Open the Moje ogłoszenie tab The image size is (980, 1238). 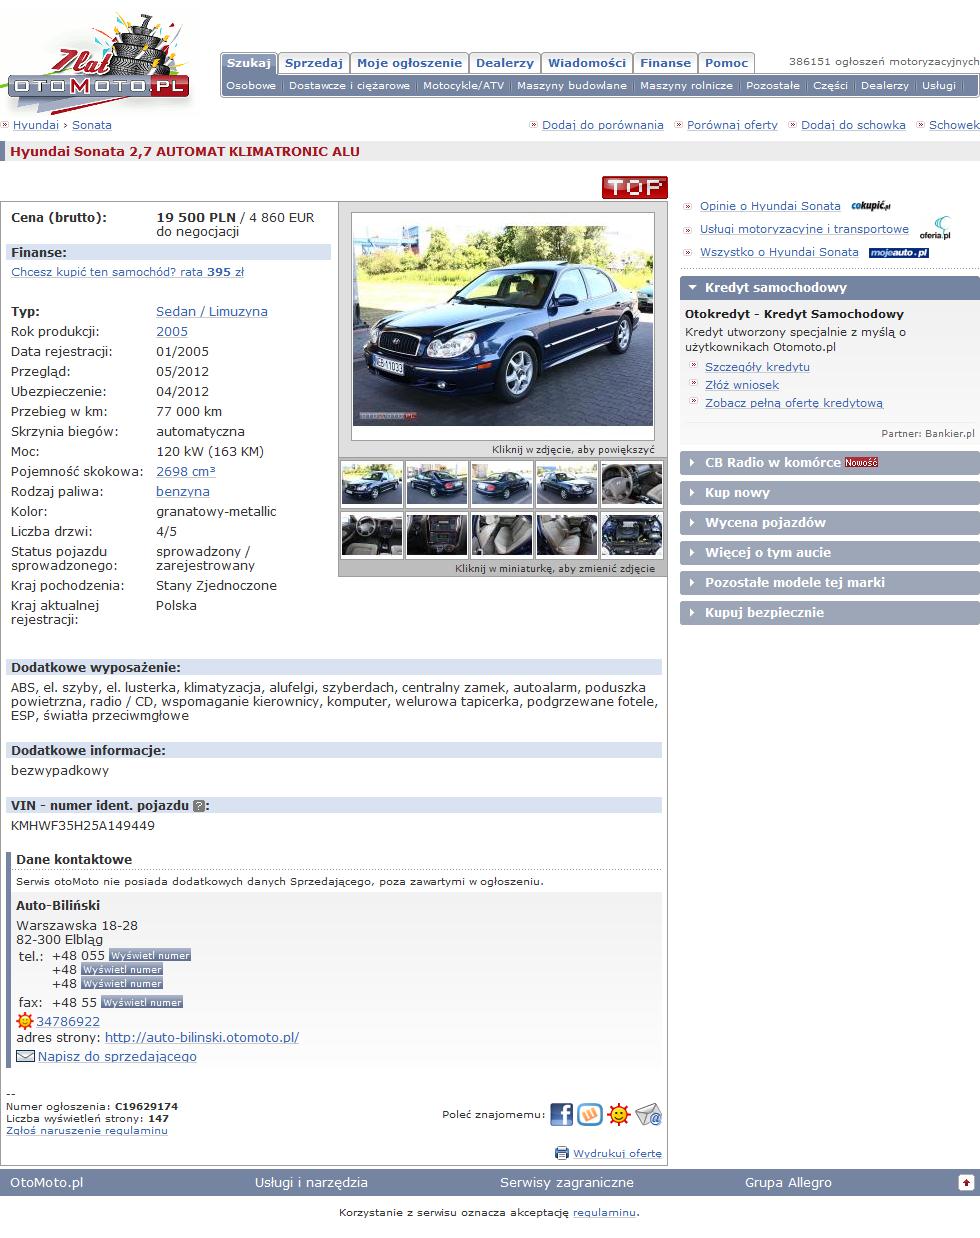[410, 63]
